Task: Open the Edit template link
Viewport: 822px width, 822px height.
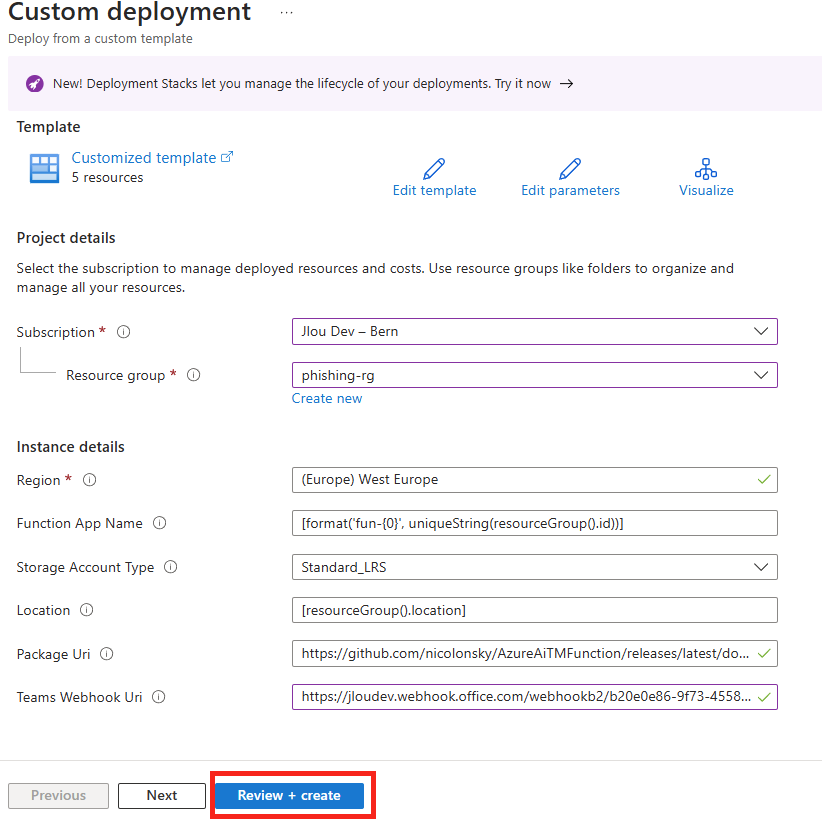Action: [x=434, y=190]
